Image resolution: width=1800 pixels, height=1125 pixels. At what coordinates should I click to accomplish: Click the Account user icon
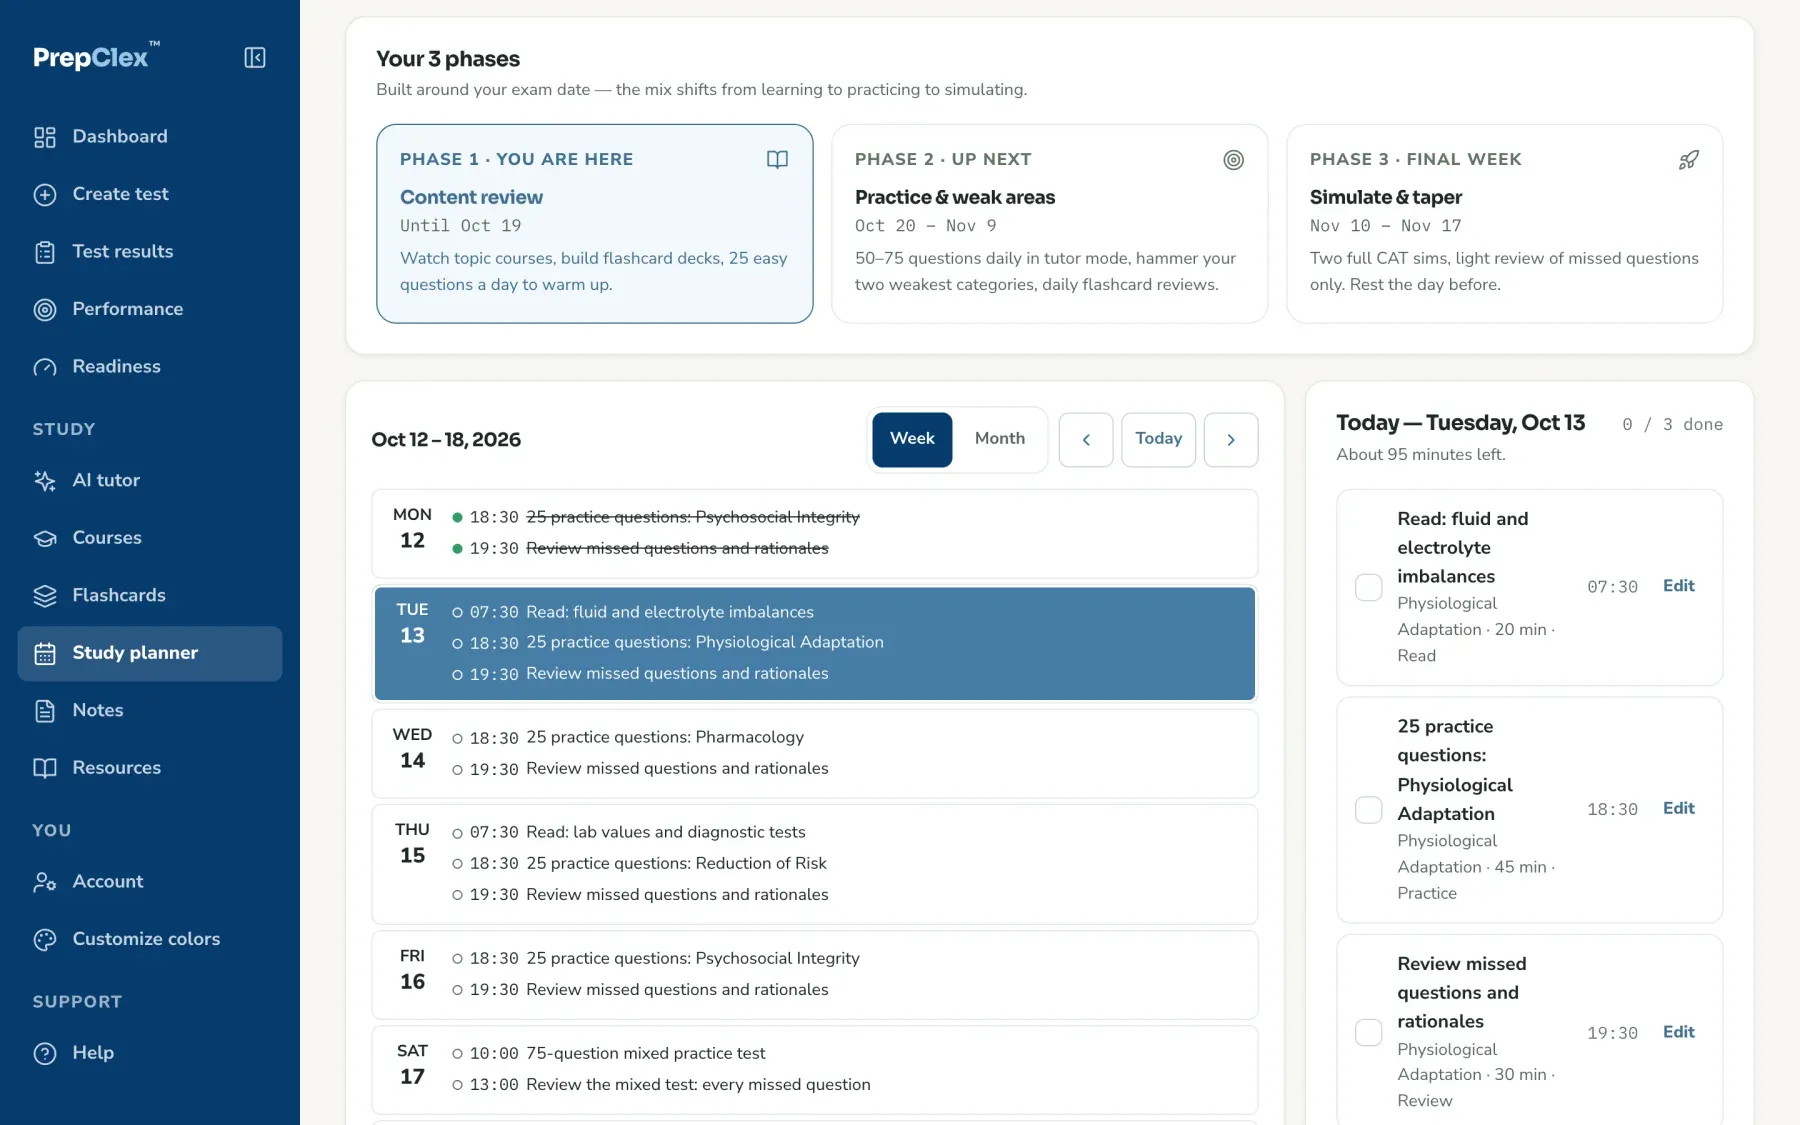45,882
